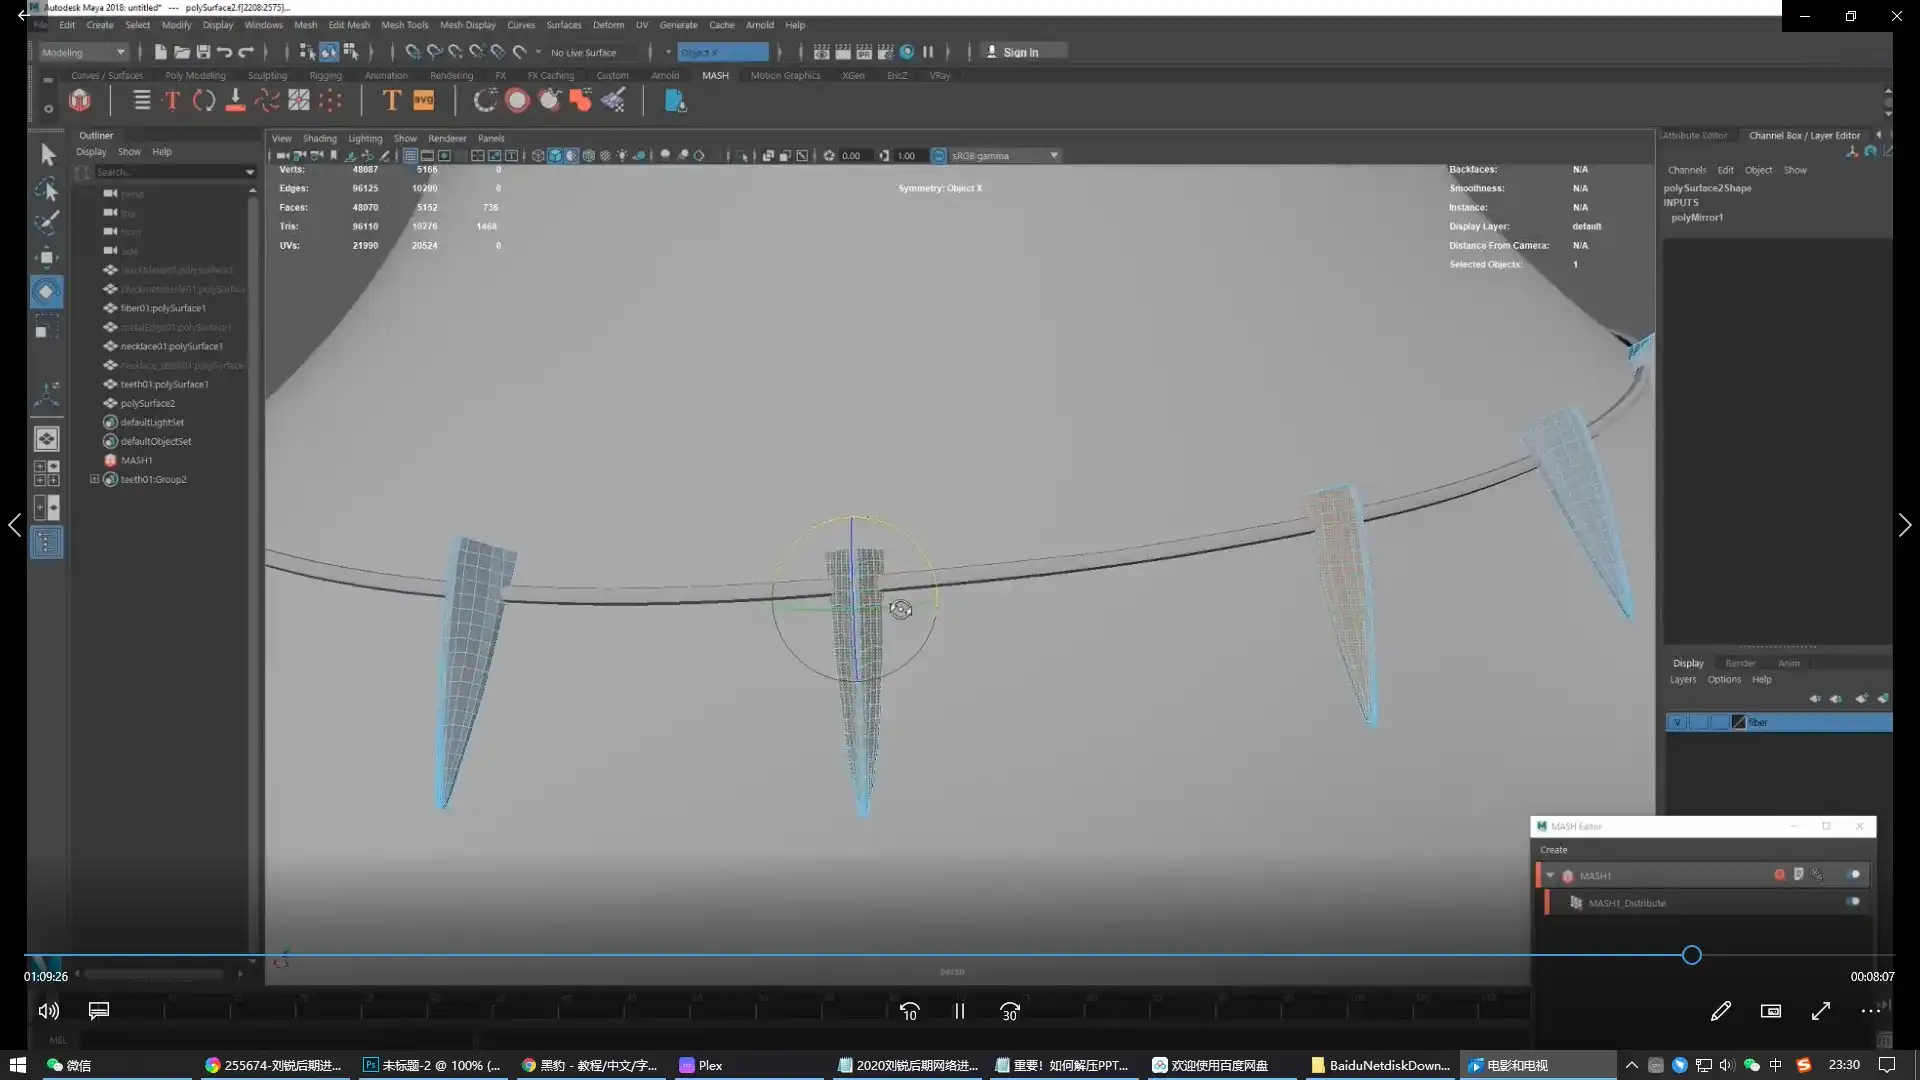Select the arrow Select tool in toolbox
The height and width of the screenshot is (1080, 1920).
point(47,154)
